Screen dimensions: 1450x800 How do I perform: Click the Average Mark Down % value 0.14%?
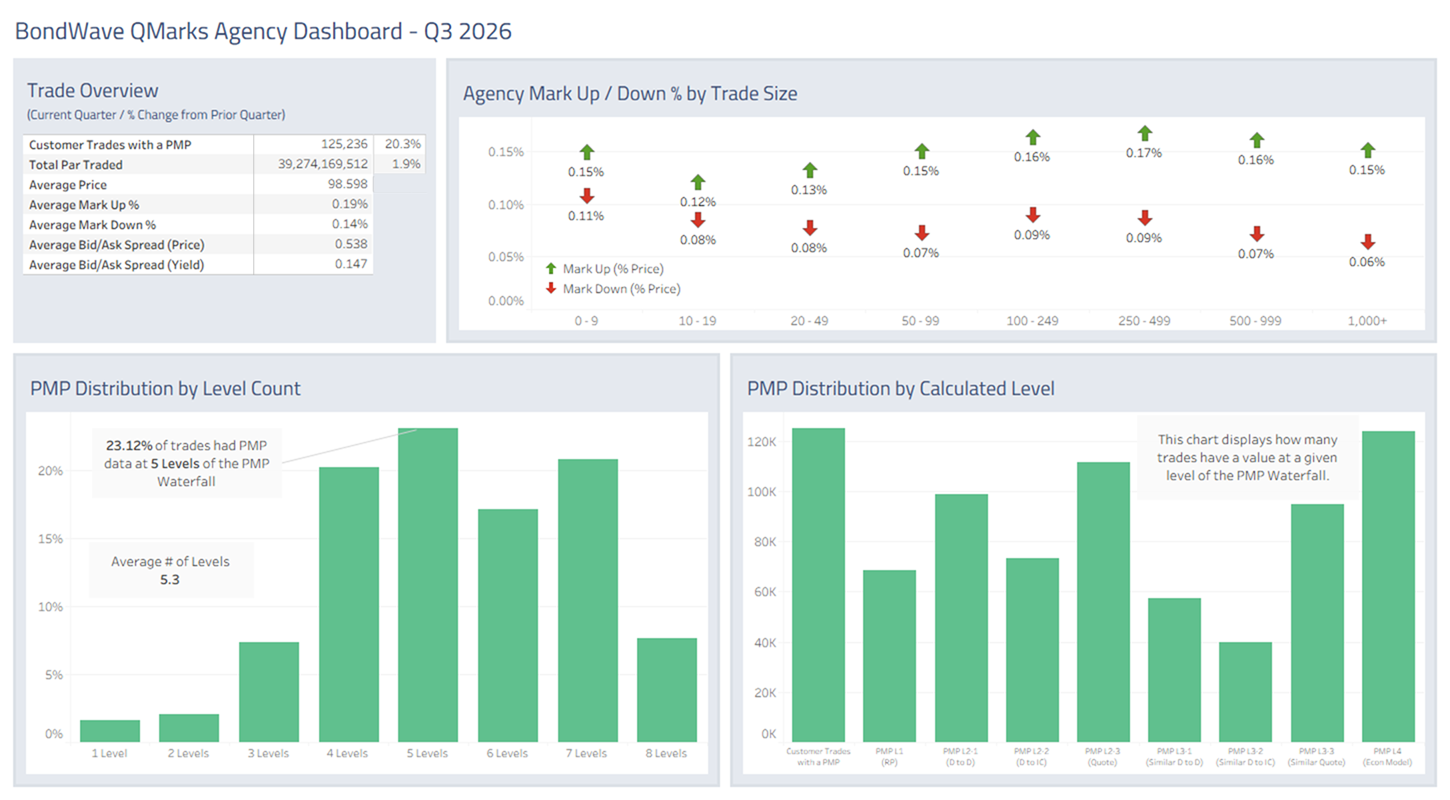pyautogui.click(x=351, y=224)
